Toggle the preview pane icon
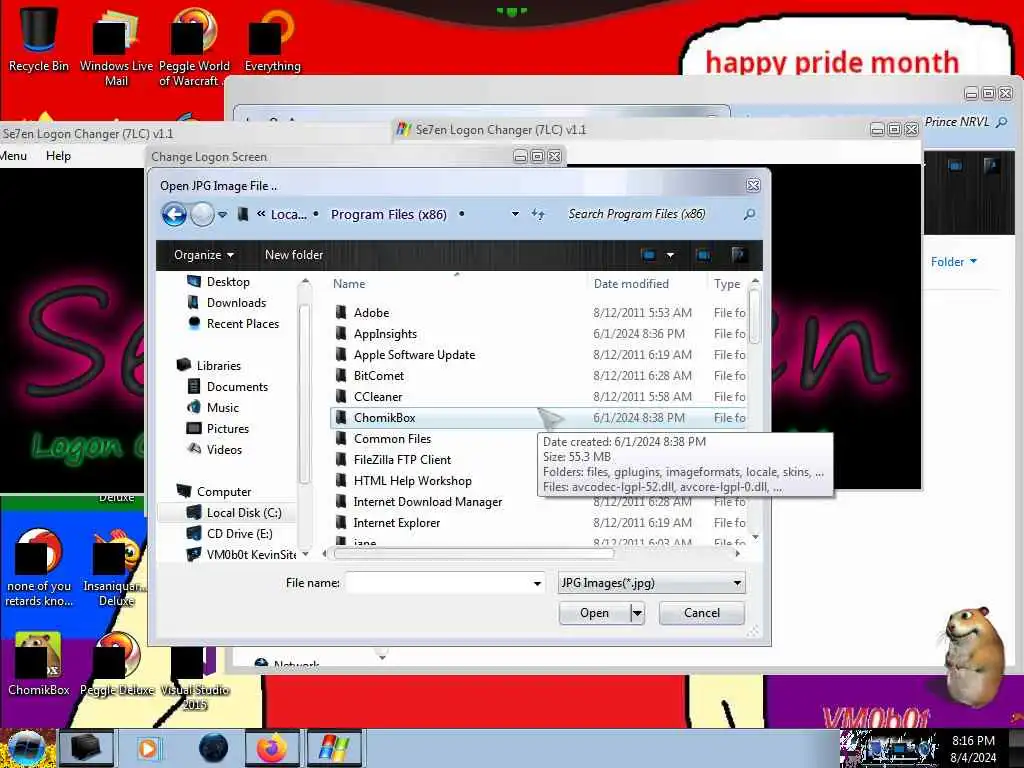The height and width of the screenshot is (768, 1024). [703, 255]
